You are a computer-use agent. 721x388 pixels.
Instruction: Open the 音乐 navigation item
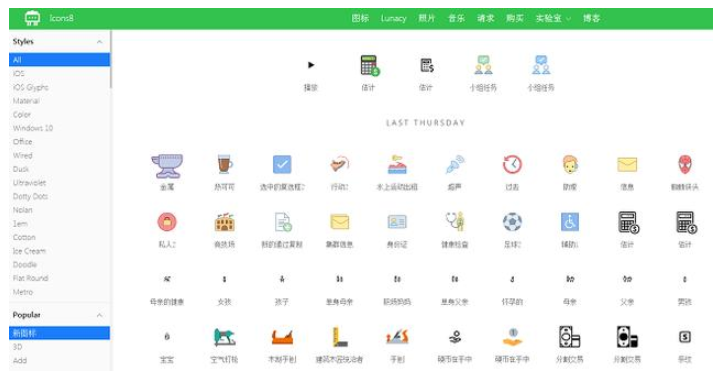click(x=456, y=18)
